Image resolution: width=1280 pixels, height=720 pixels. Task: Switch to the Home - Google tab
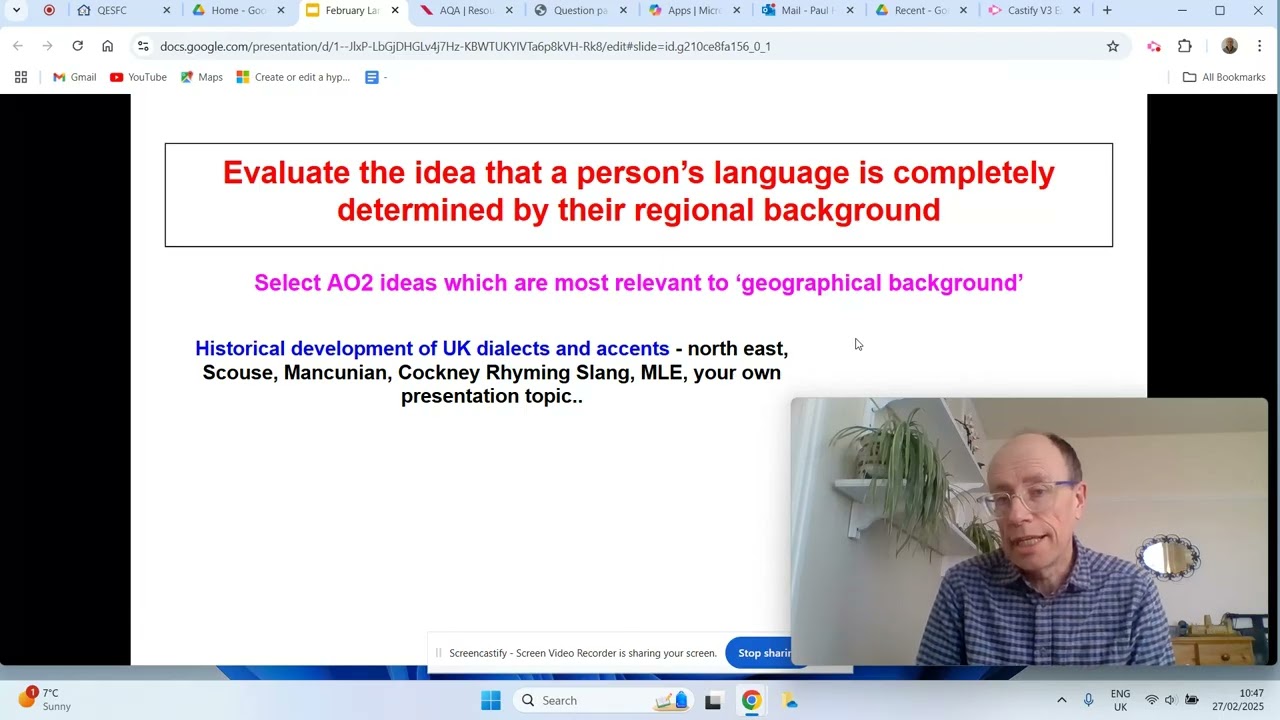pos(238,10)
